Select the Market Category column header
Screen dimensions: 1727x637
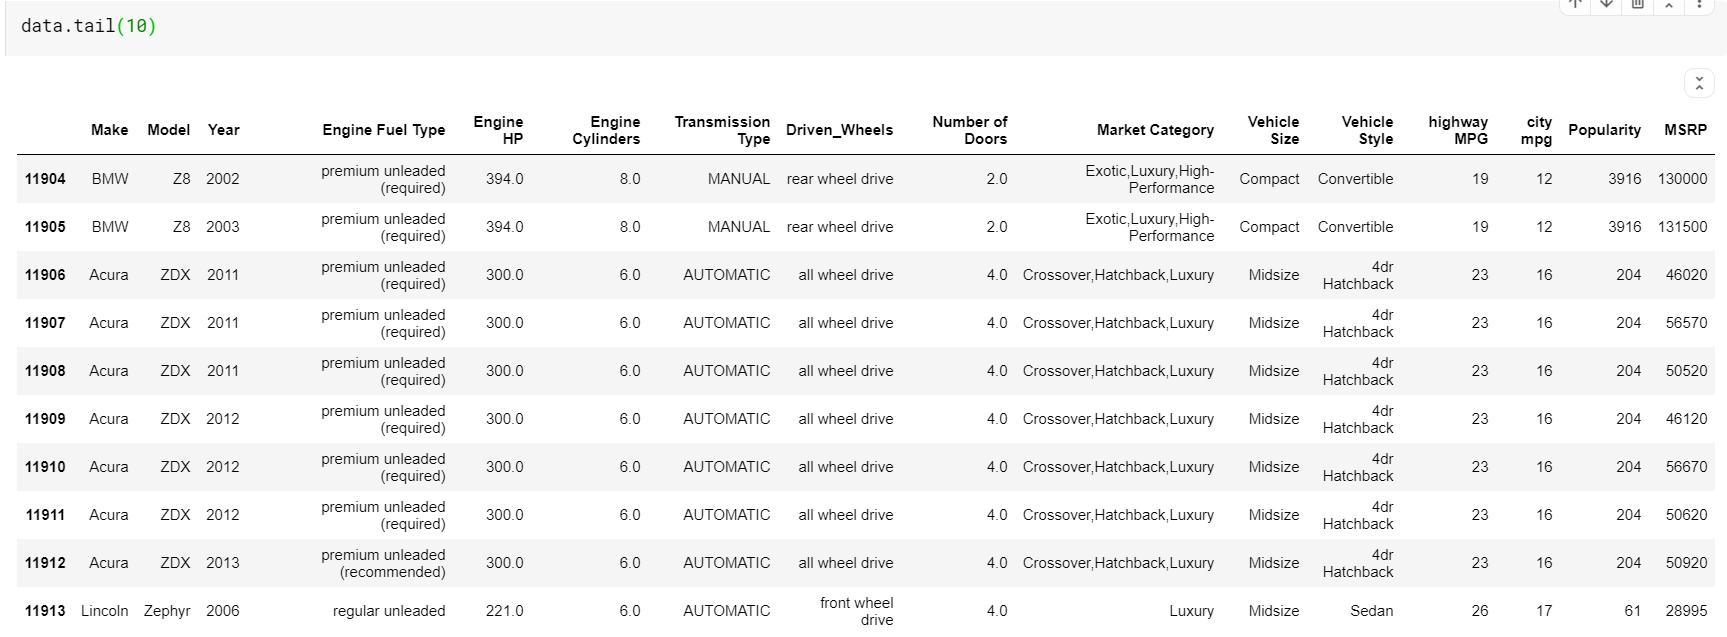(x=1154, y=130)
